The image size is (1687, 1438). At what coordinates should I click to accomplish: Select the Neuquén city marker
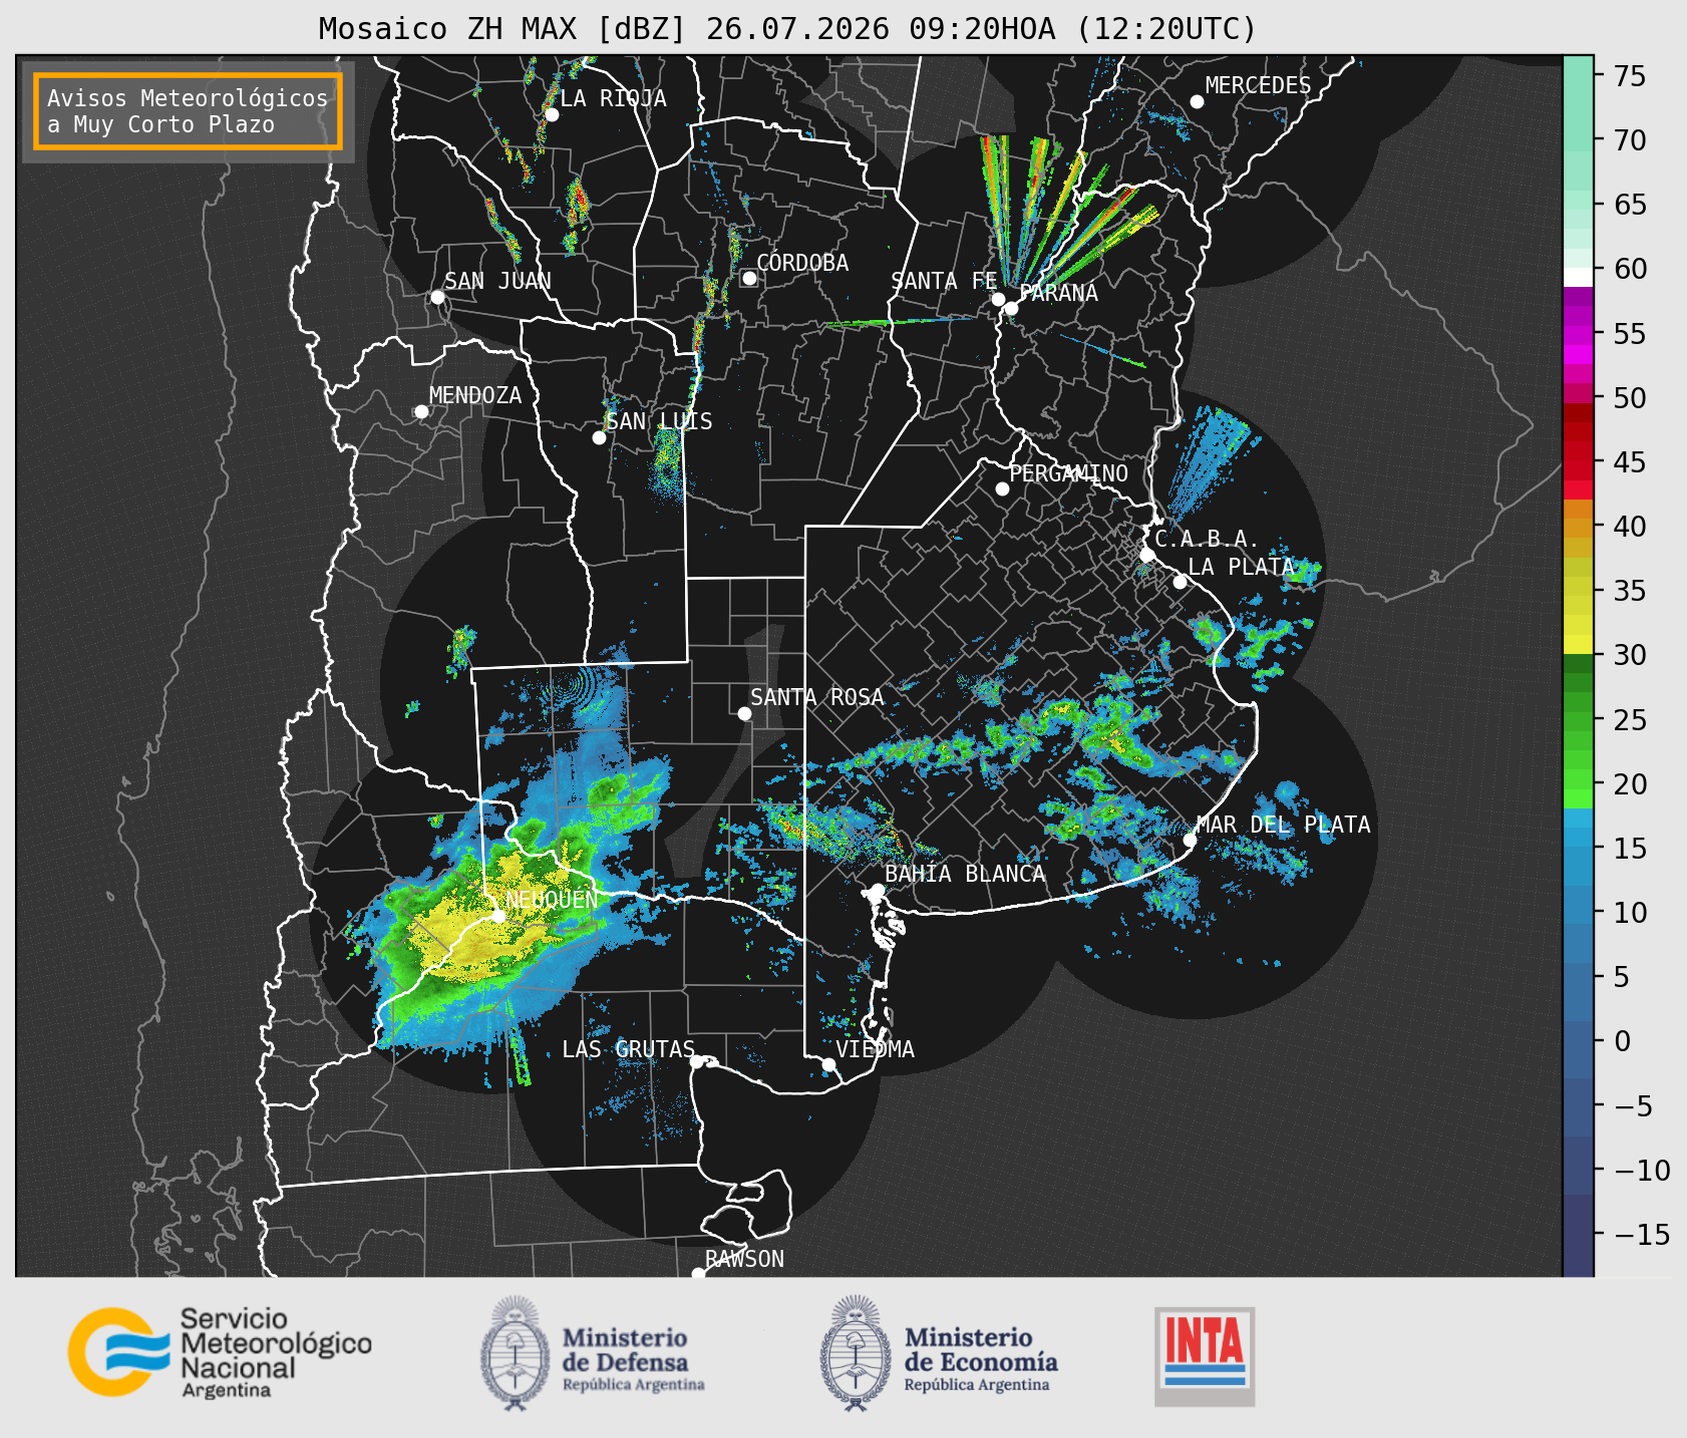498,916
